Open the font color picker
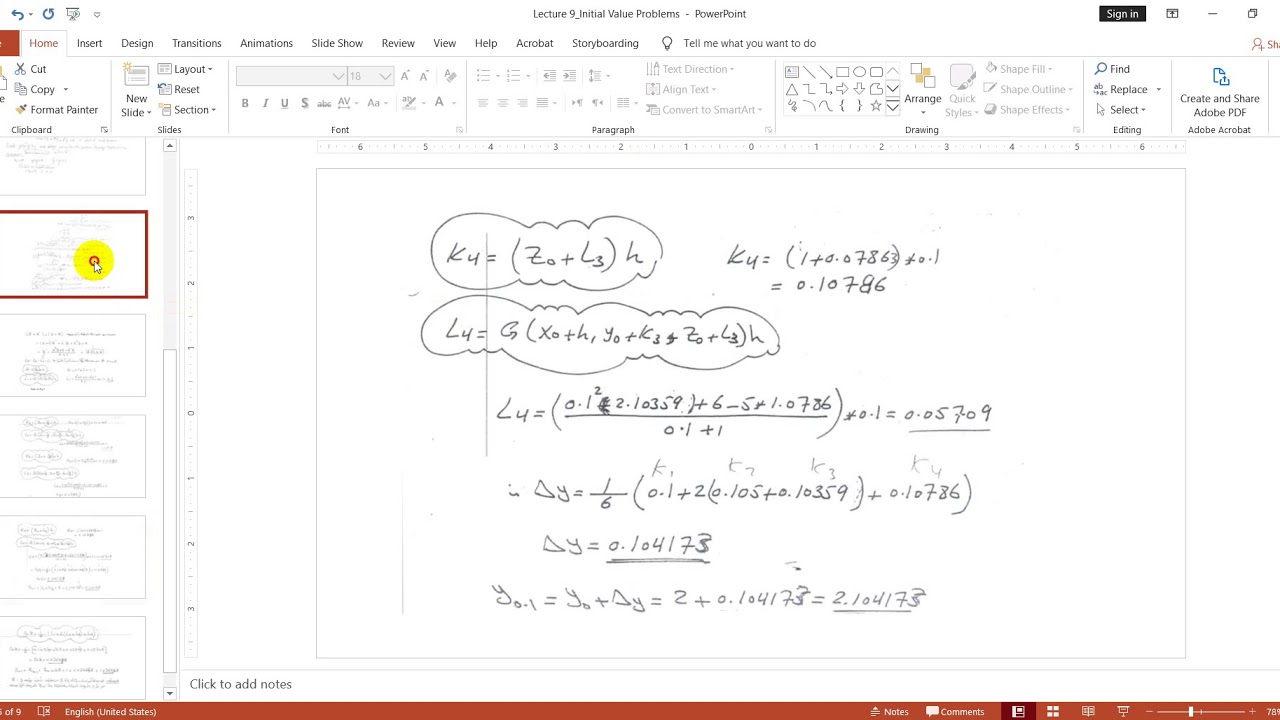This screenshot has height=720, width=1280. [x=443, y=103]
